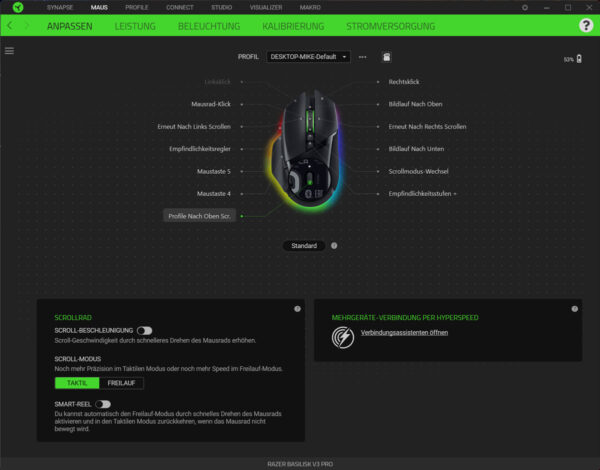Select the Freilauf scroll mode
This screenshot has height=470, width=600.
tap(122, 382)
